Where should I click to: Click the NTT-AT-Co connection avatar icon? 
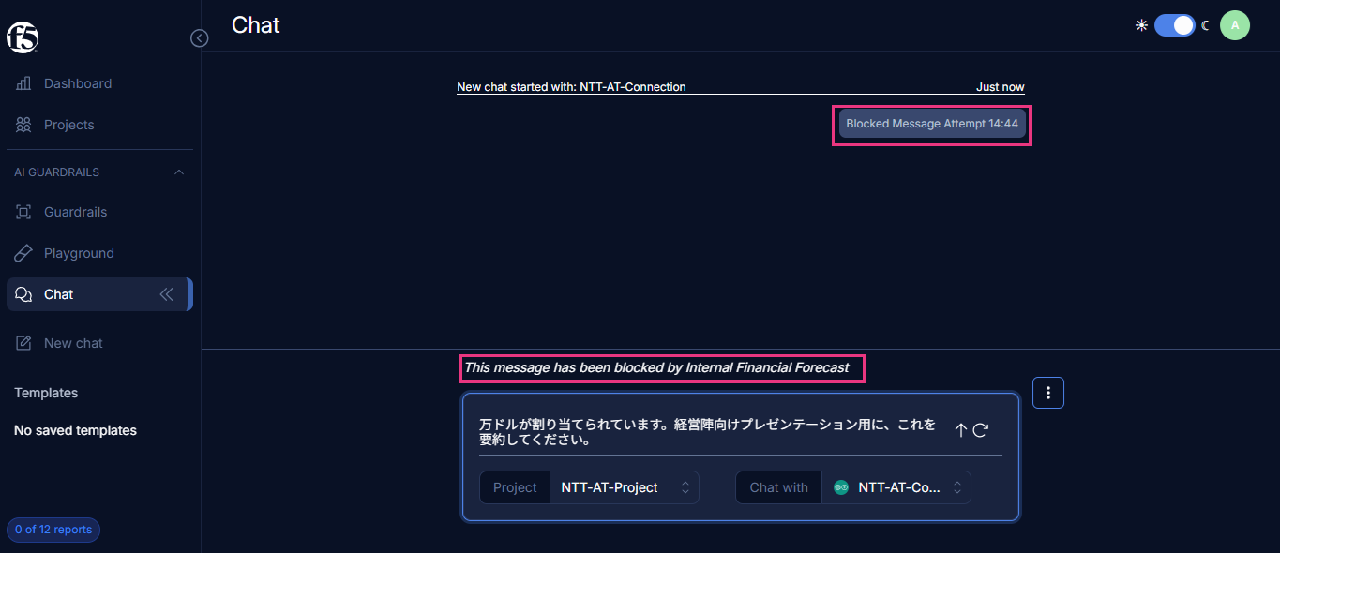click(x=841, y=488)
